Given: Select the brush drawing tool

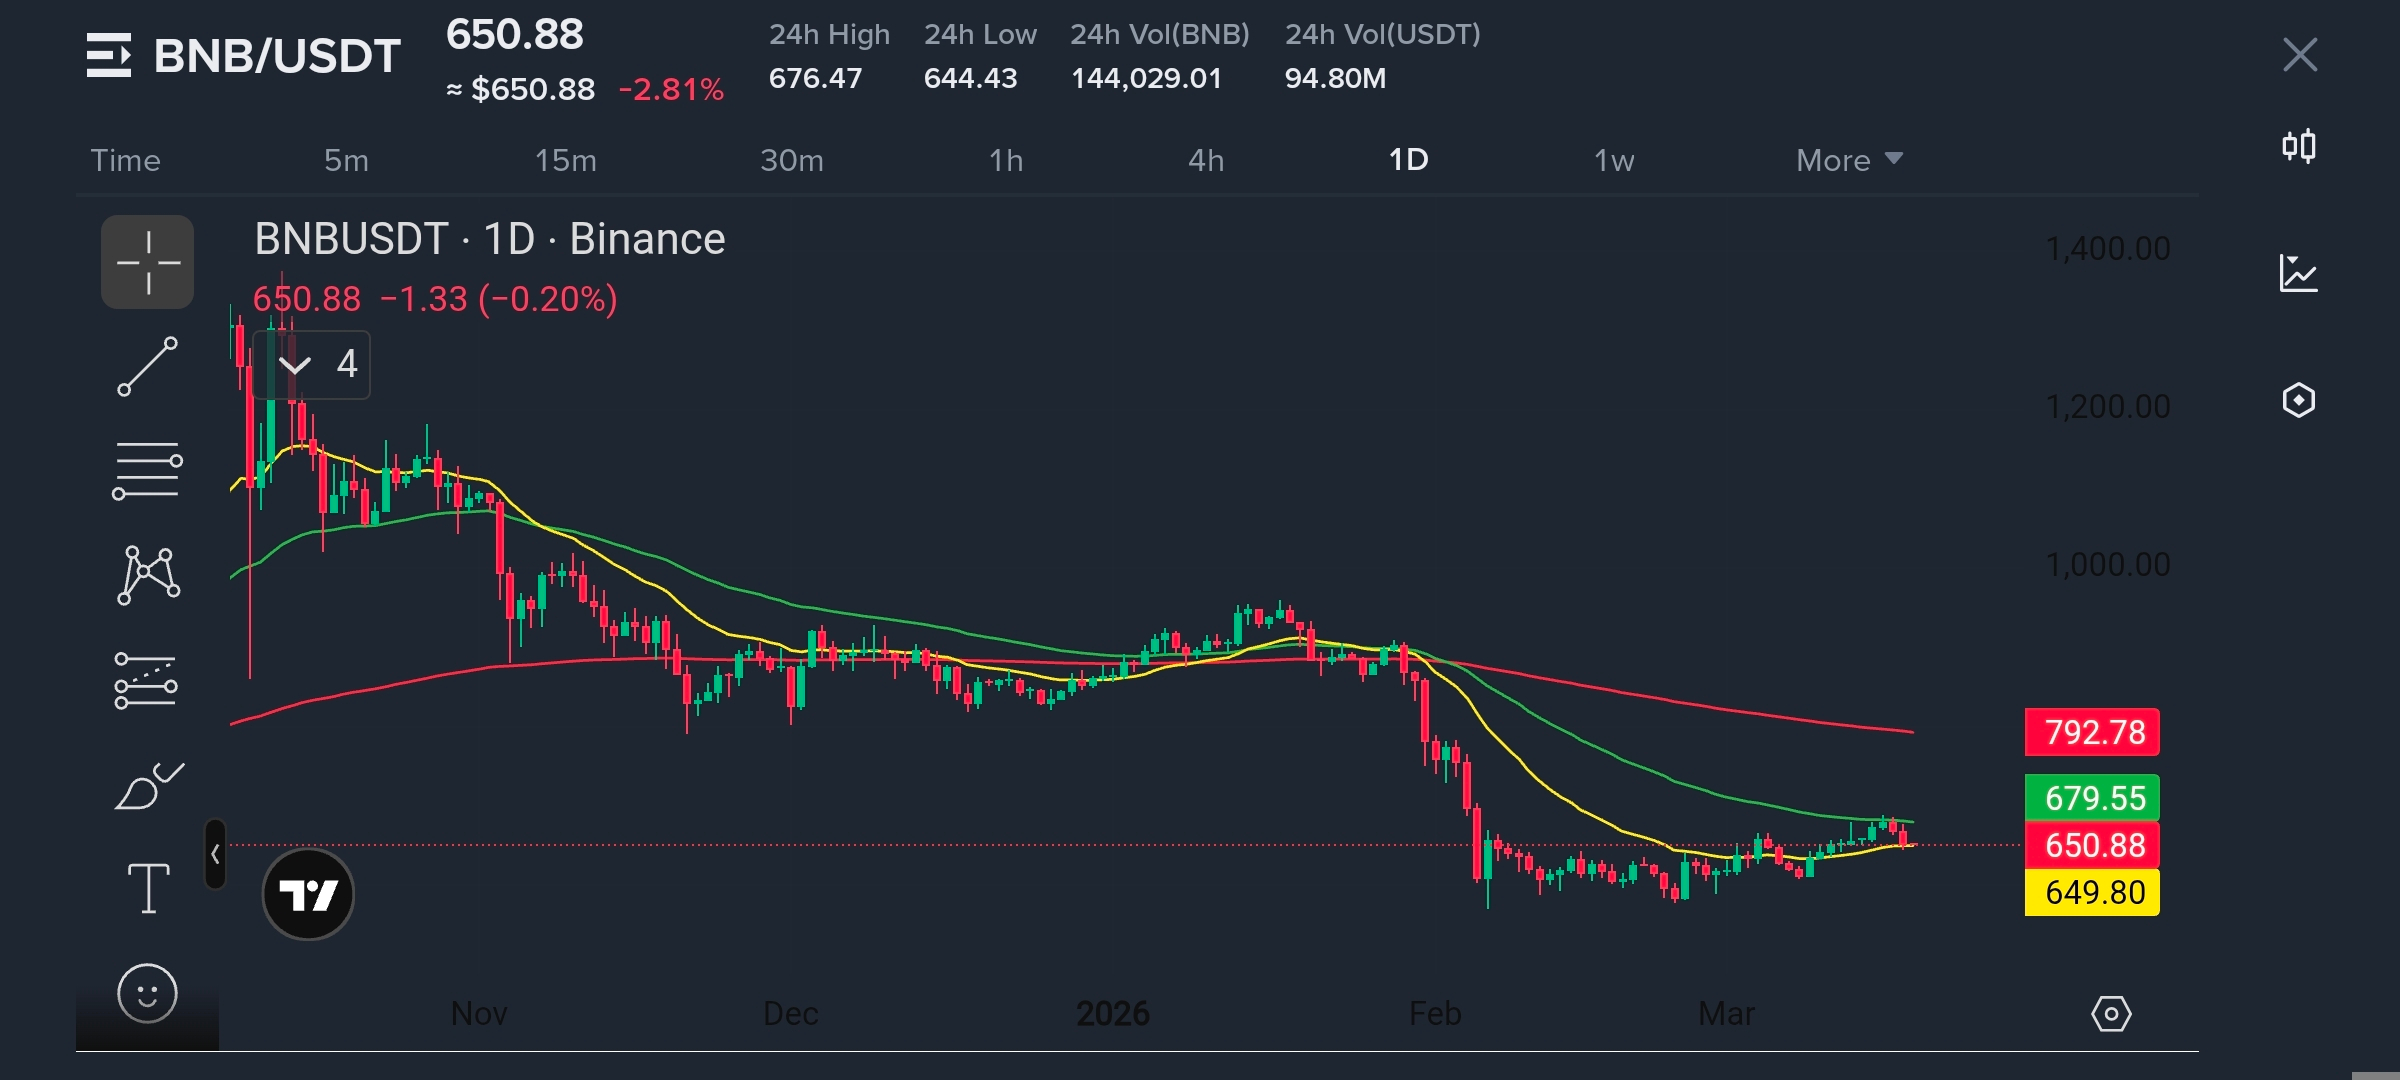Looking at the screenshot, I should pos(149,786).
